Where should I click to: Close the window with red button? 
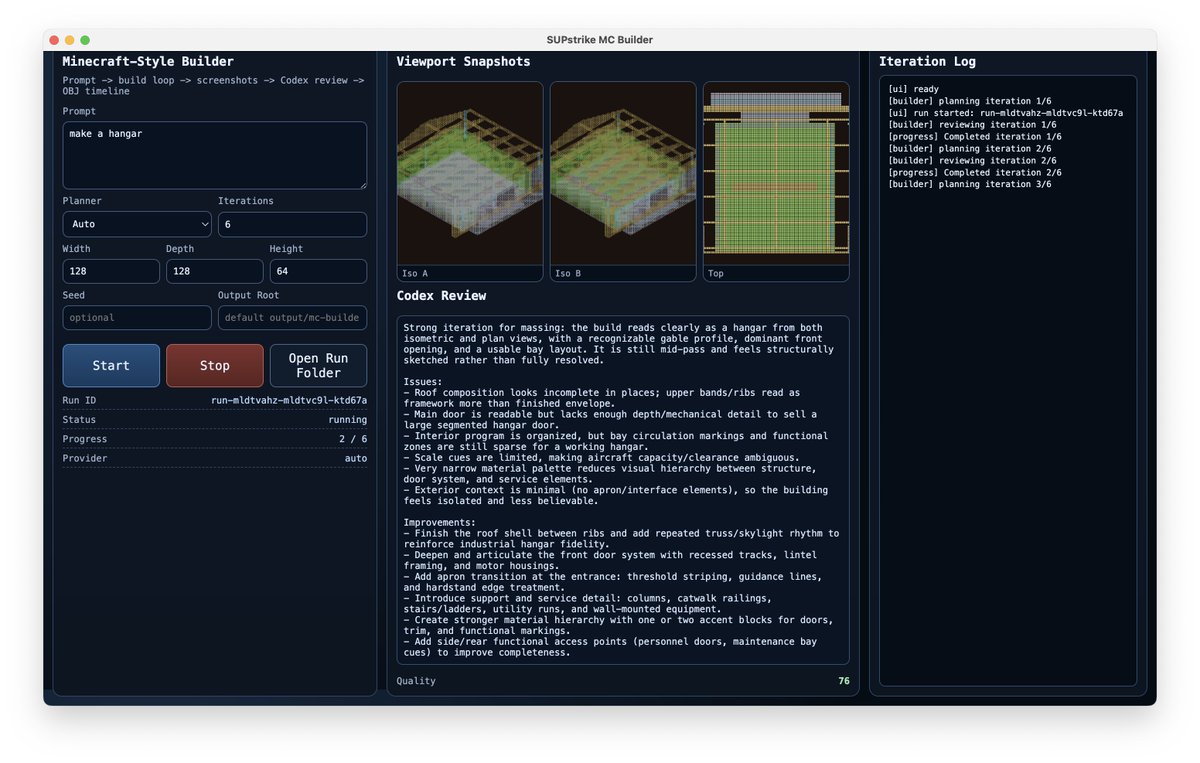[x=54, y=40]
